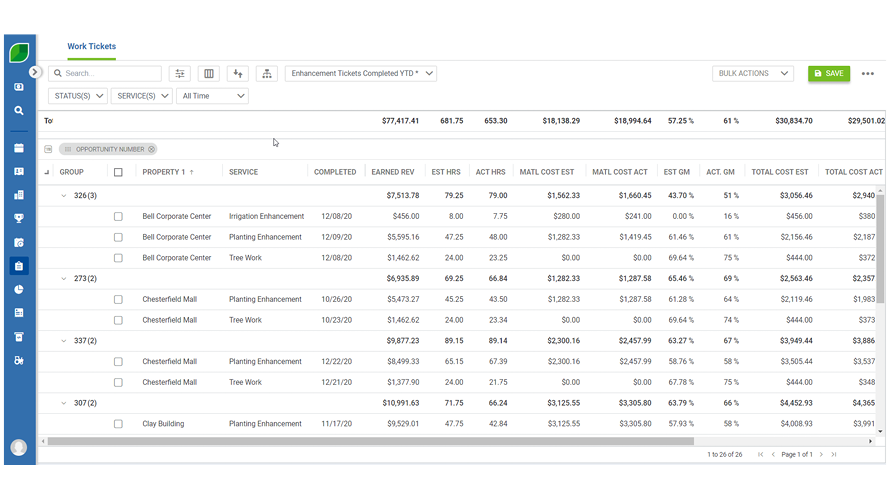Remove the OPPORTUNITY NUMBER grouping chip
This screenshot has width=890, height=500.
pyautogui.click(x=152, y=149)
